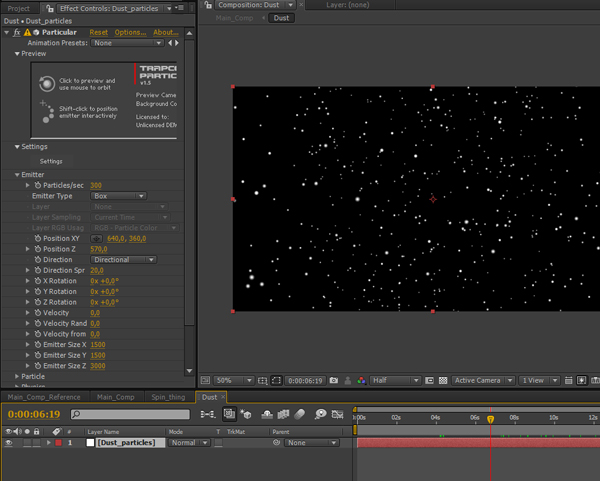Toggle the Composition viewer lock icon
This screenshot has width=600, height=481.
click(208, 5)
